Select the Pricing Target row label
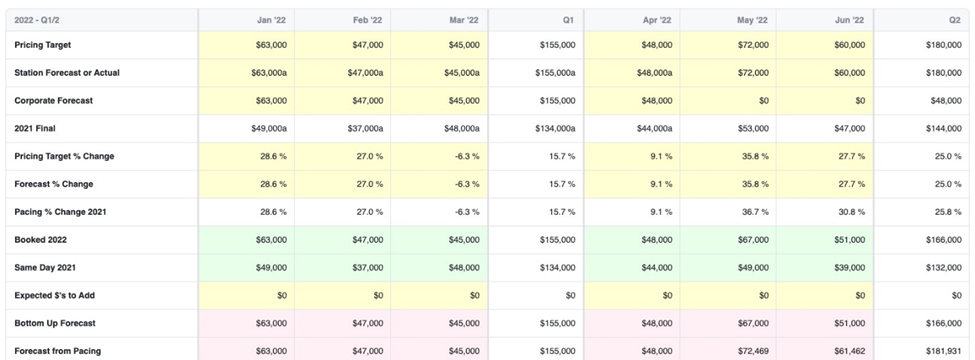Screen dimensions: 975x360 pos(43,45)
